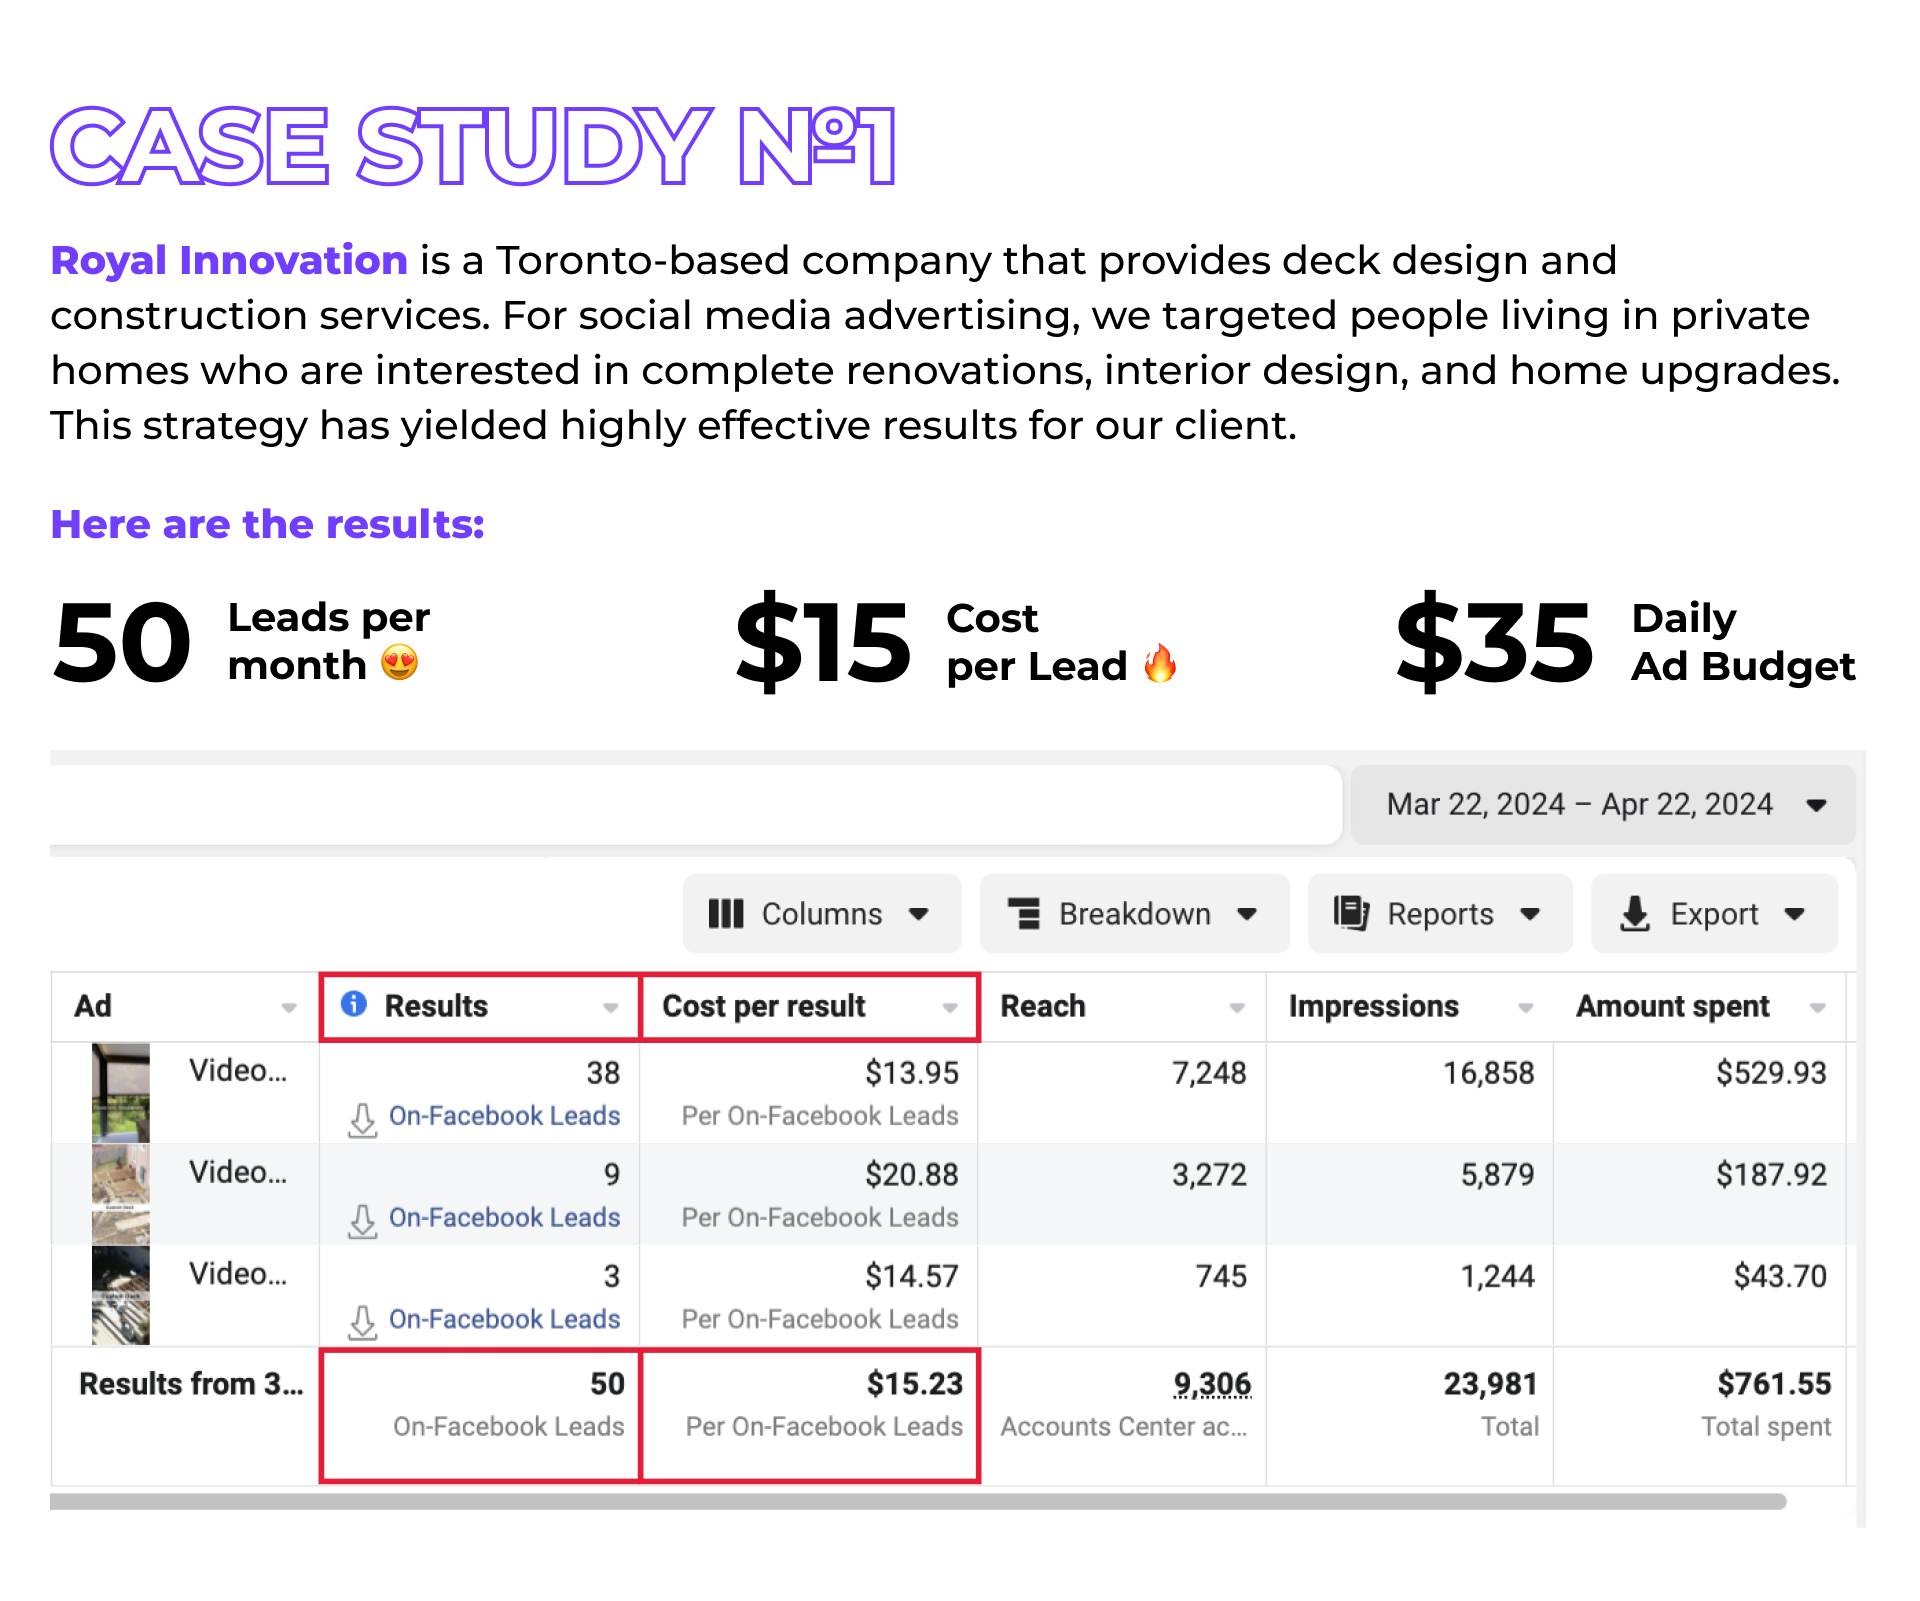
Task: Open the Reports menu button
Action: [1440, 914]
